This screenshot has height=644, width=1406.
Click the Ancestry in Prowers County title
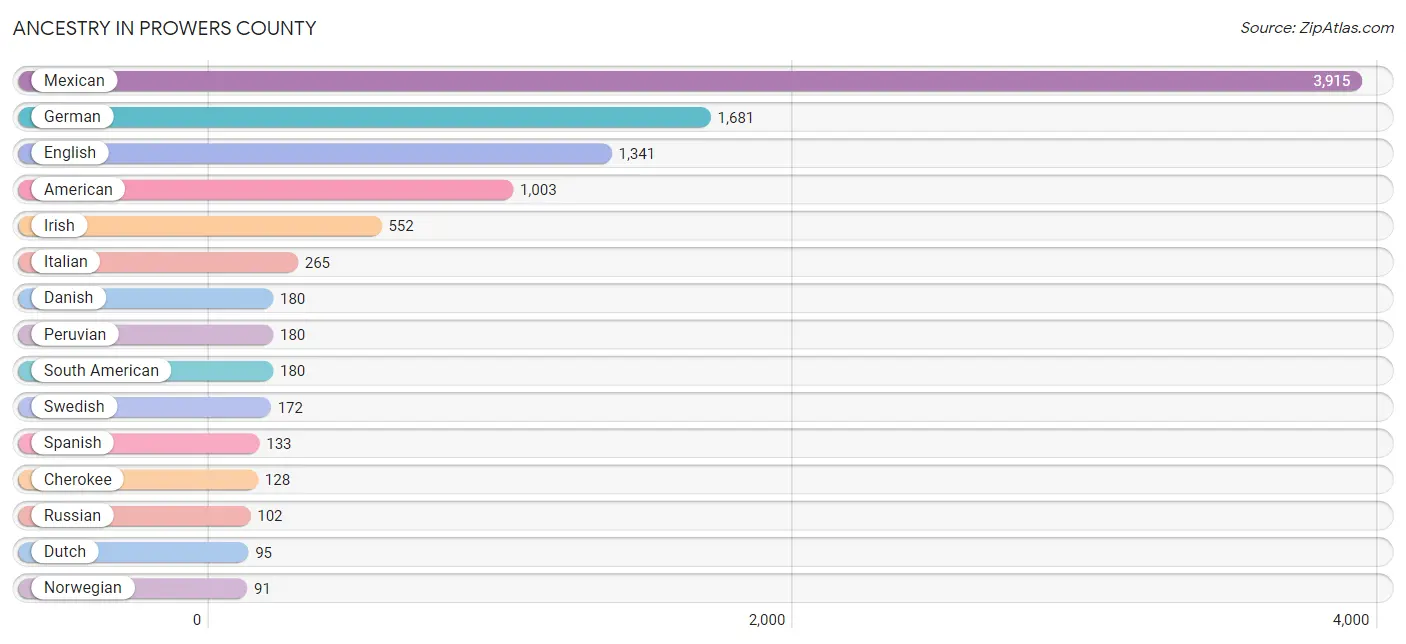tap(165, 29)
